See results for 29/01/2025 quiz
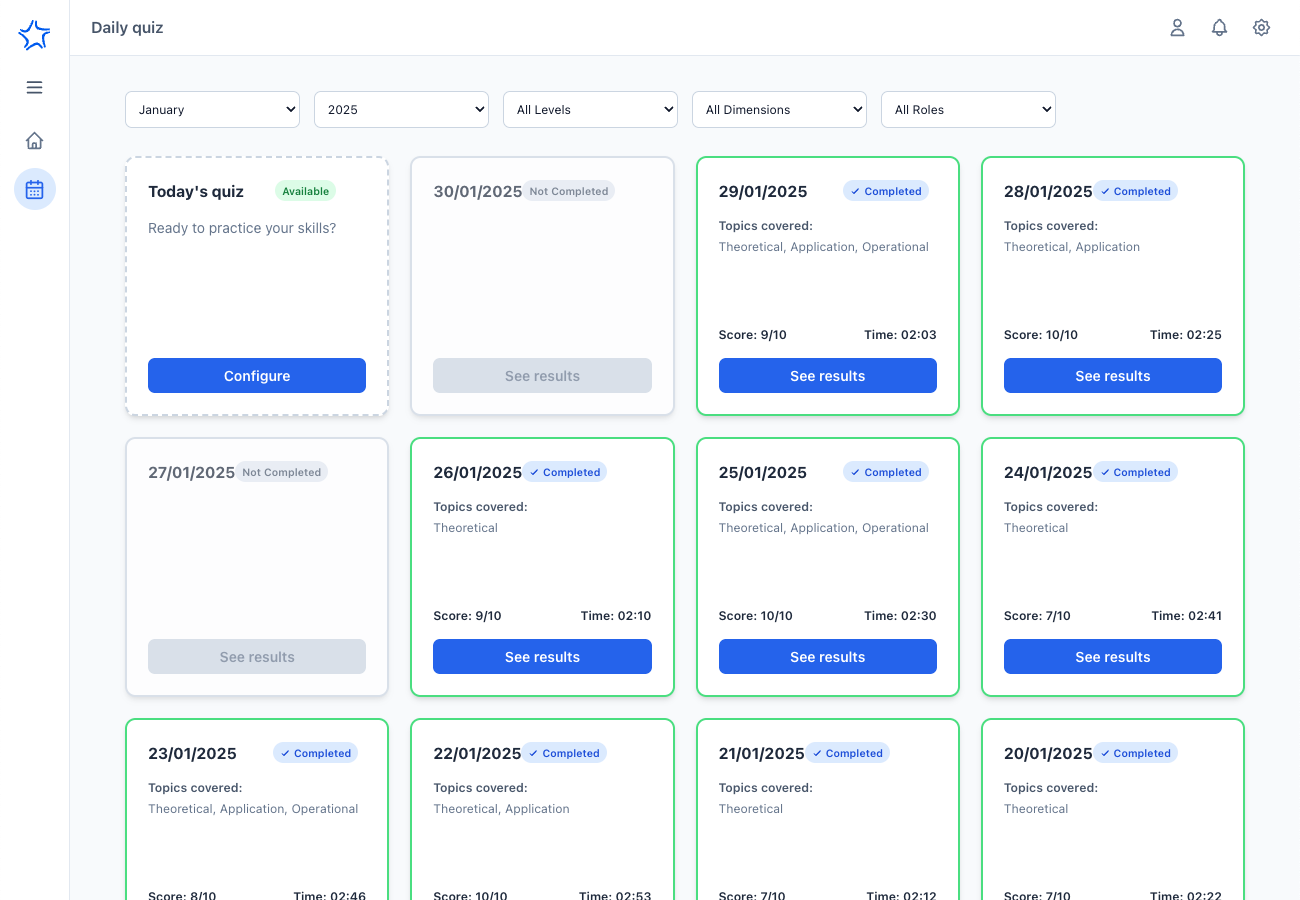This screenshot has height=900, width=1300. click(827, 376)
